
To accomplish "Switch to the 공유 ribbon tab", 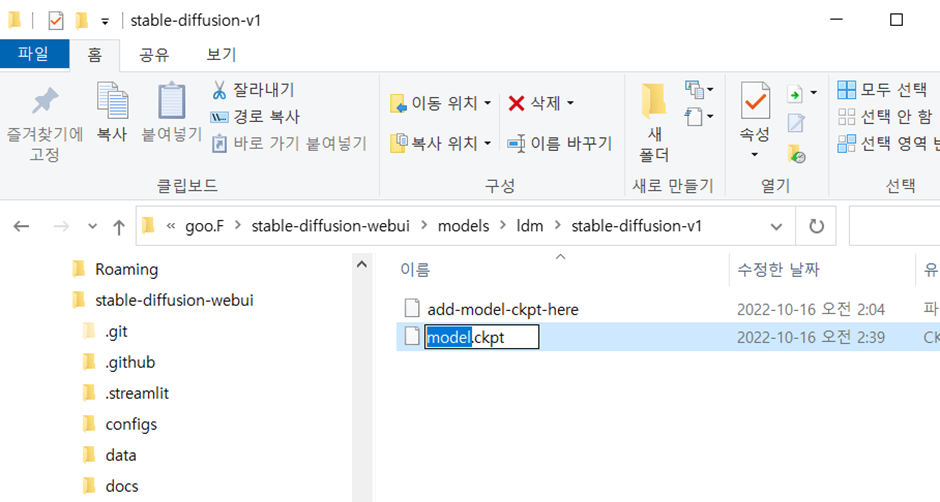I will click(154, 55).
